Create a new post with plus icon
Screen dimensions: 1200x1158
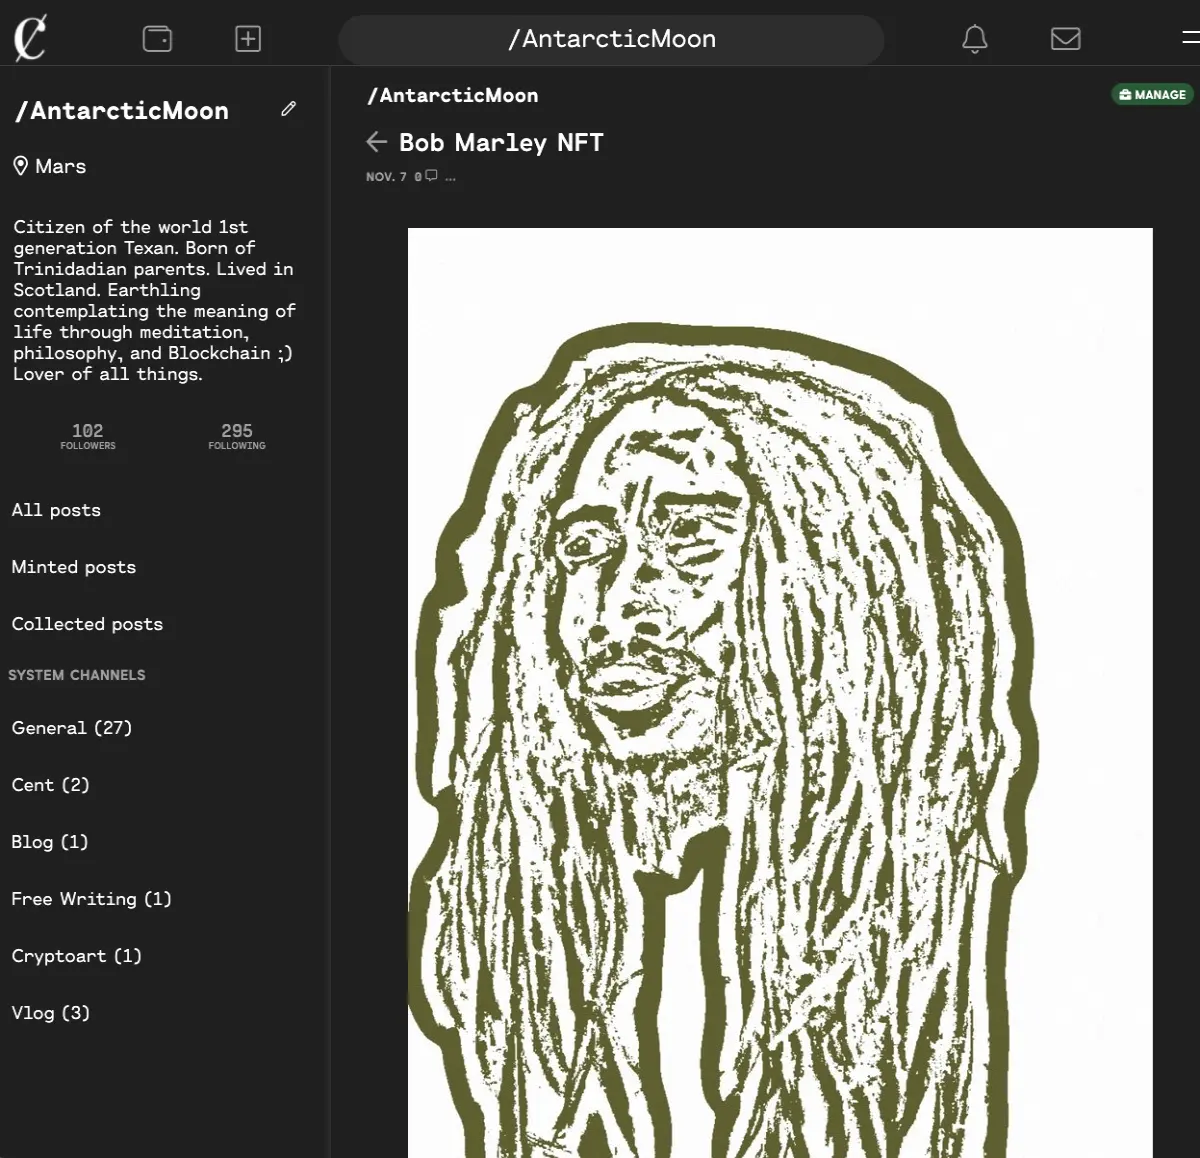[248, 38]
